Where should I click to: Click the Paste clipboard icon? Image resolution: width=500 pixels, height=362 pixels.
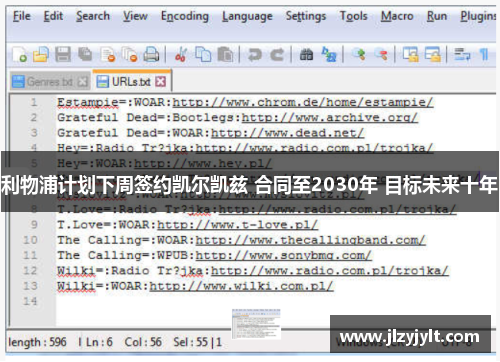[x=225, y=54]
